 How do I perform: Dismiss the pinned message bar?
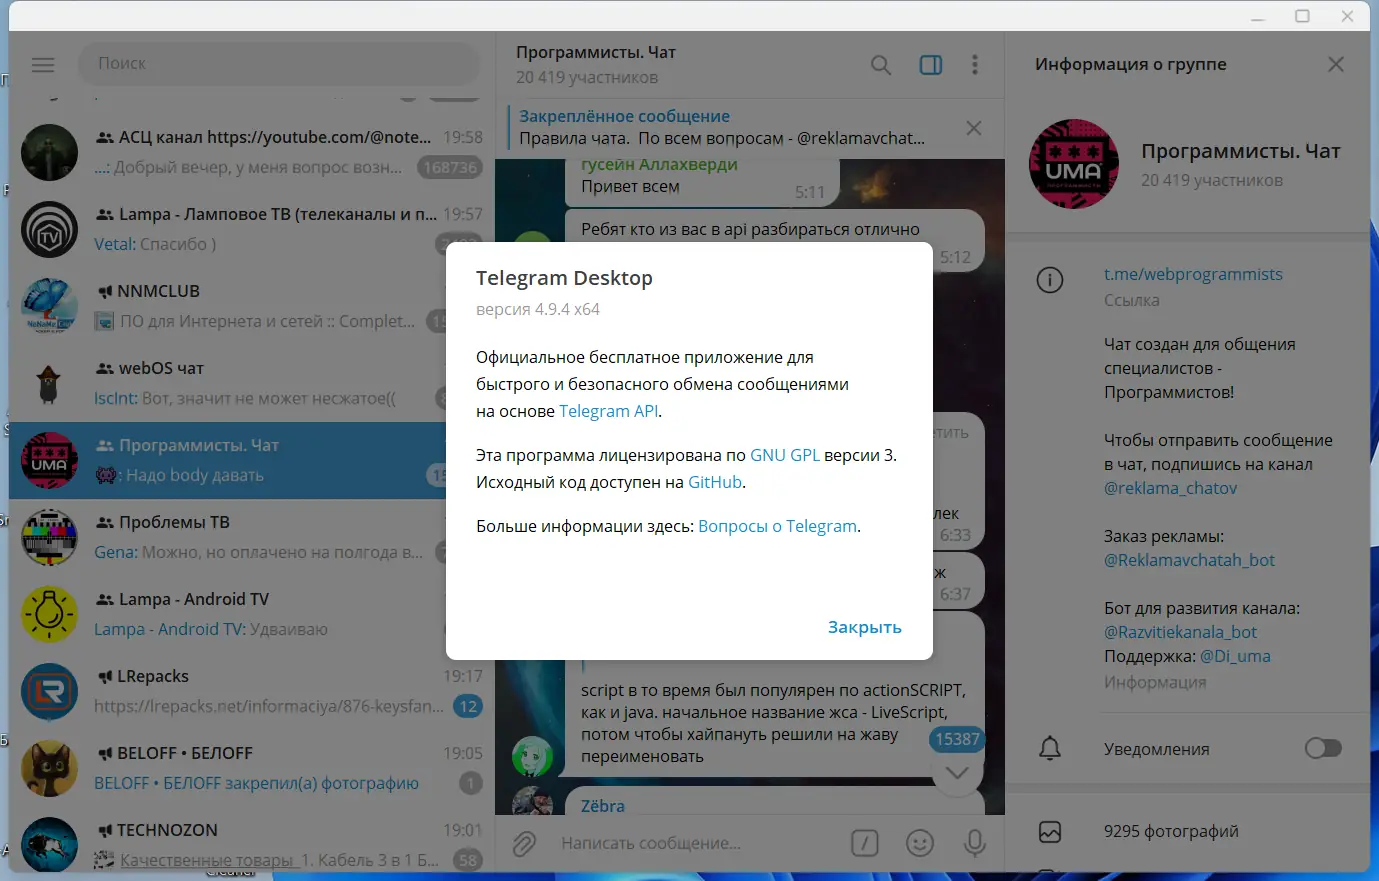coord(974,128)
